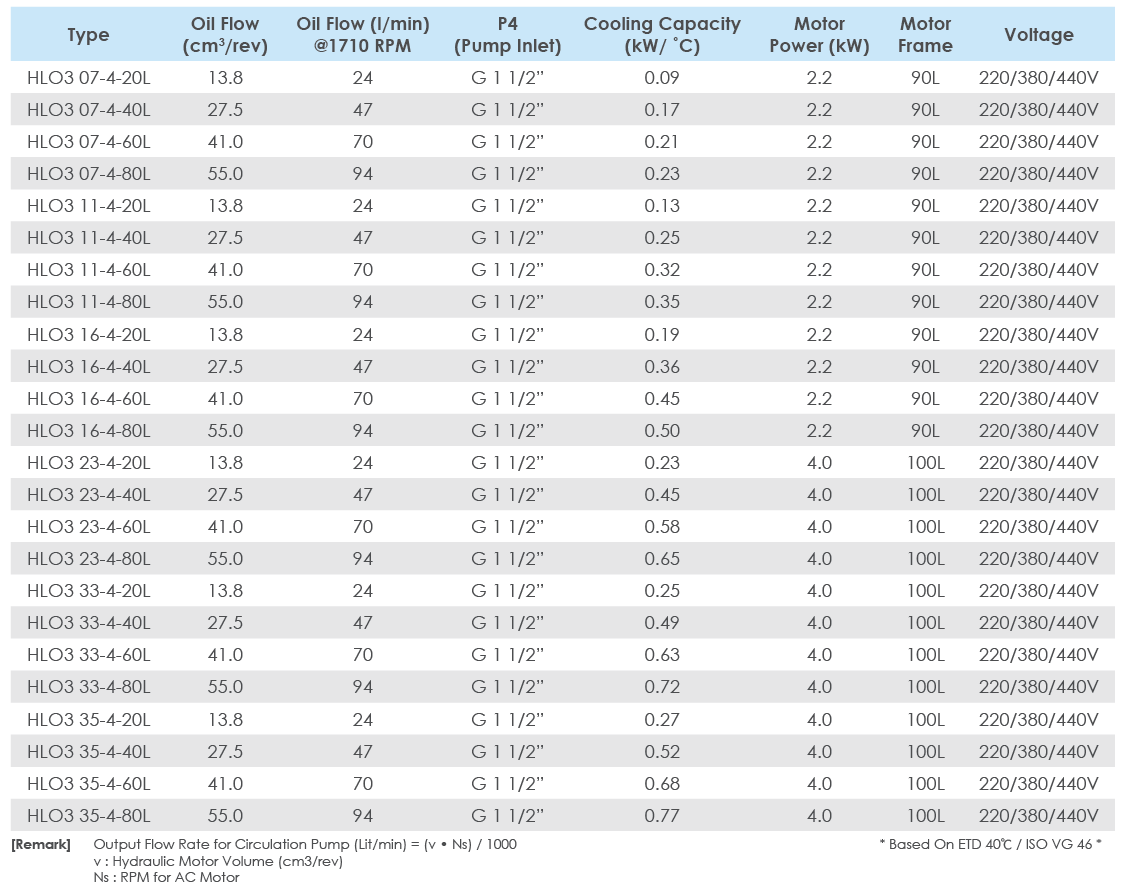Select the 0.77 cooling capacity cell
Viewport: 1128px width, 896px height.
662,816
